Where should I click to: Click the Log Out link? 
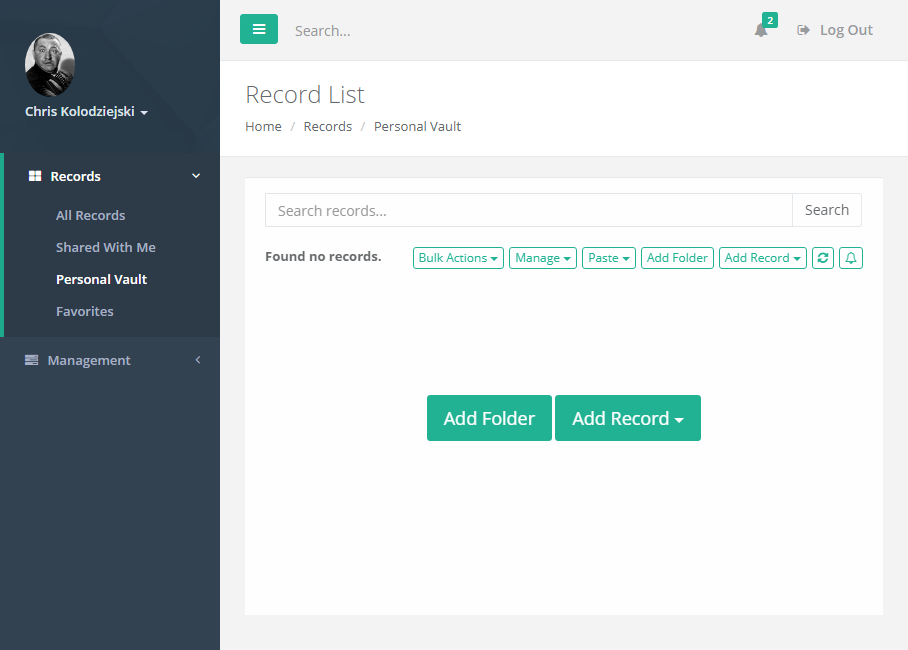835,30
